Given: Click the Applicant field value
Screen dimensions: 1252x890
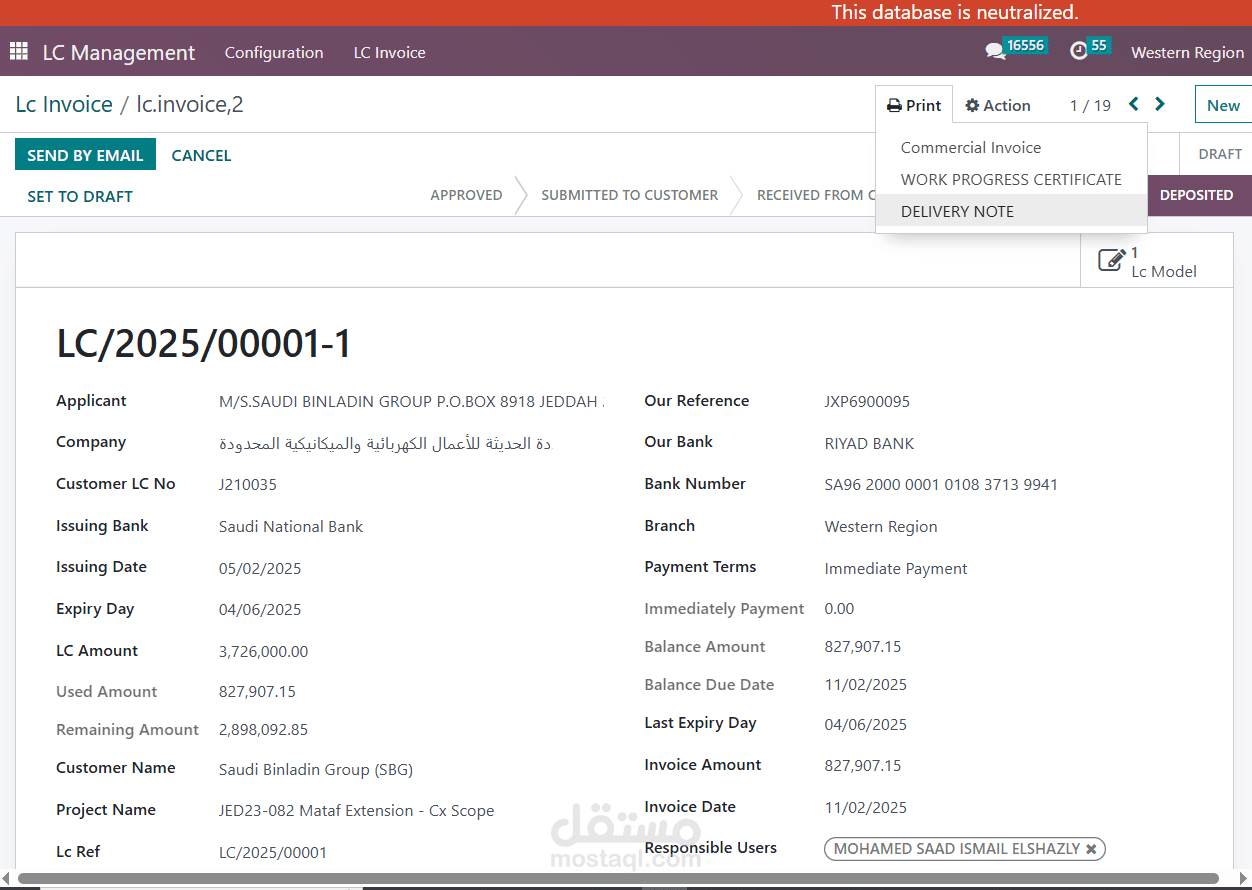Looking at the screenshot, I should pos(411,401).
